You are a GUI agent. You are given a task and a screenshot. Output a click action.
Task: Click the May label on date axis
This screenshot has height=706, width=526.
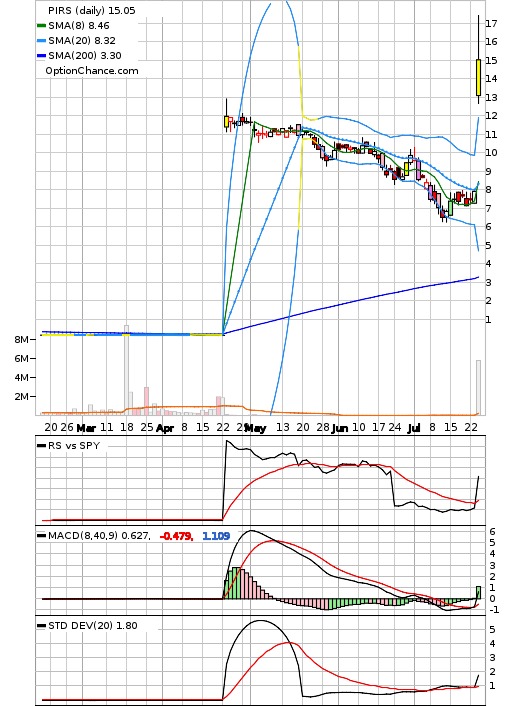point(255,428)
